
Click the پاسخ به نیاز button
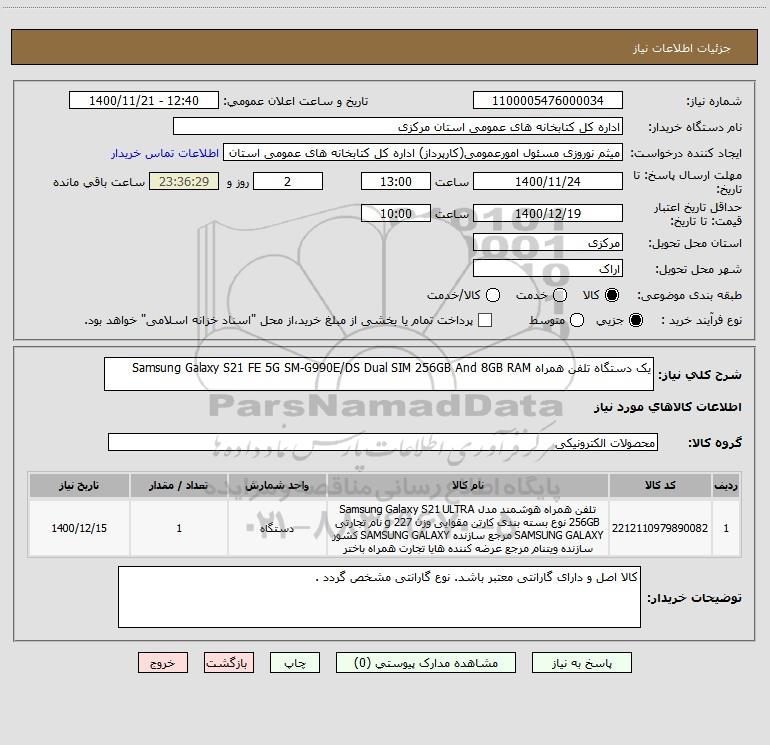(582, 663)
